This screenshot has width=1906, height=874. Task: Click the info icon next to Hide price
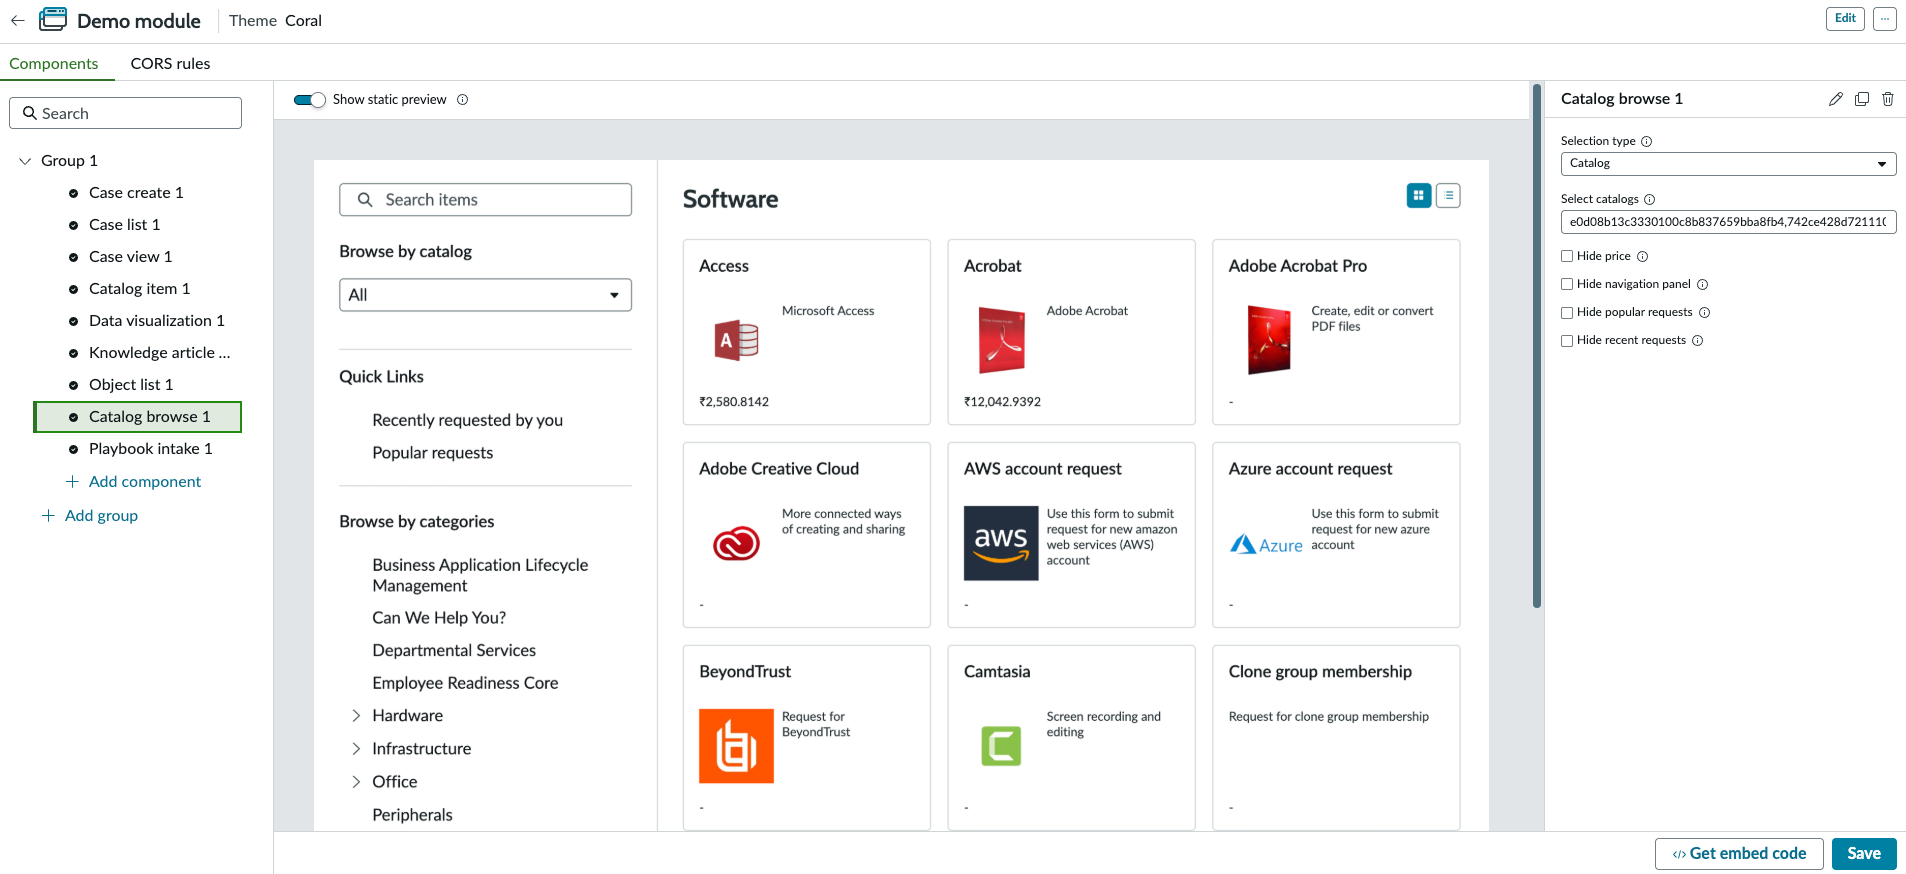coord(1642,257)
